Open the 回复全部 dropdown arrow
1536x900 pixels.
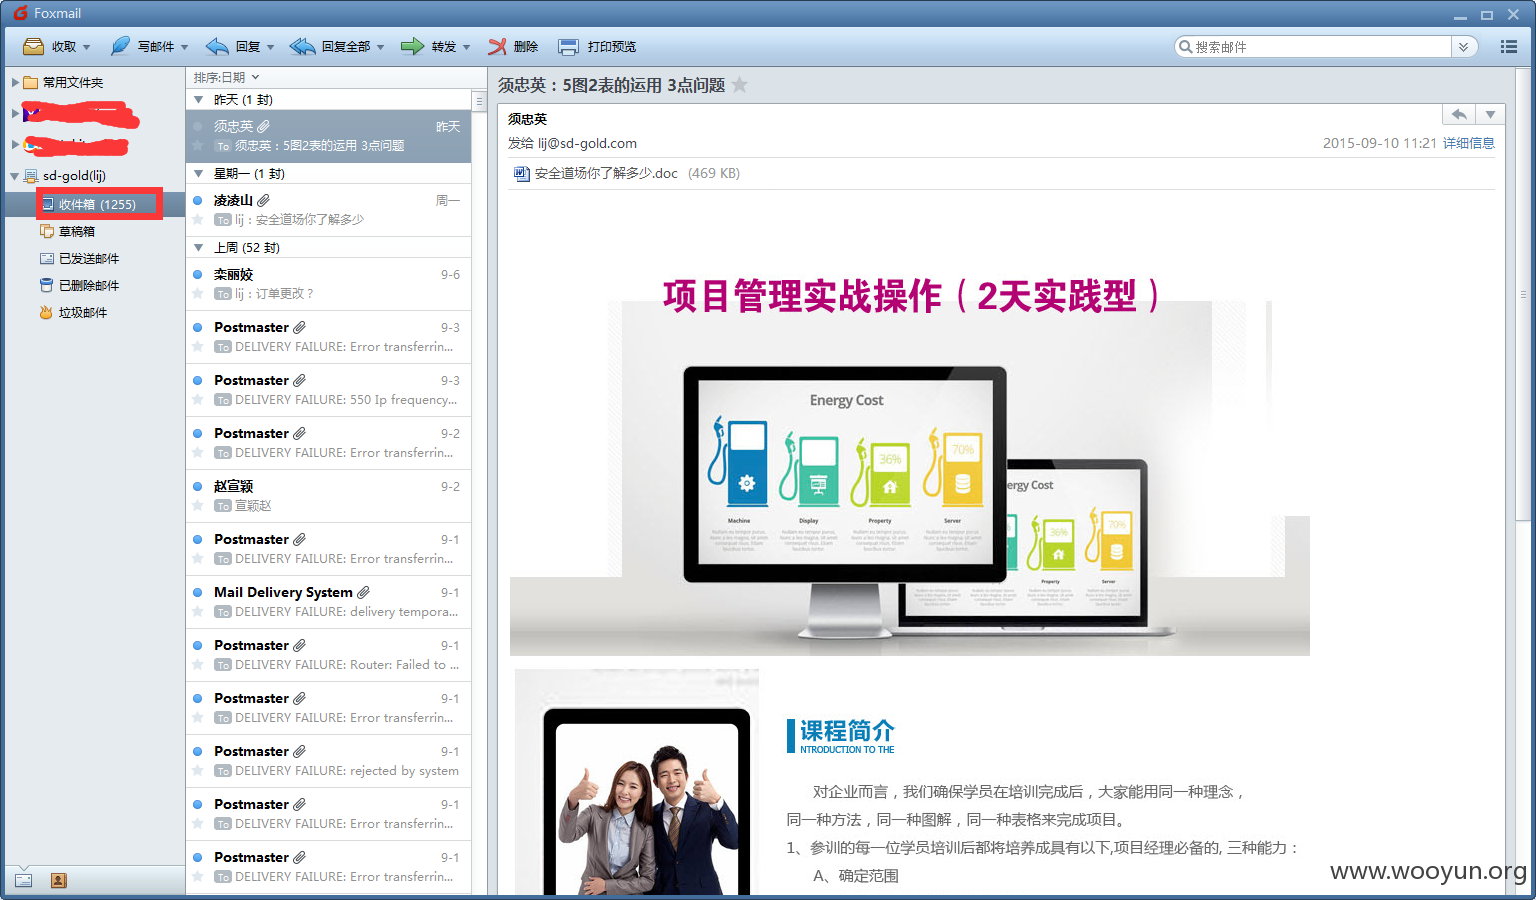(381, 47)
